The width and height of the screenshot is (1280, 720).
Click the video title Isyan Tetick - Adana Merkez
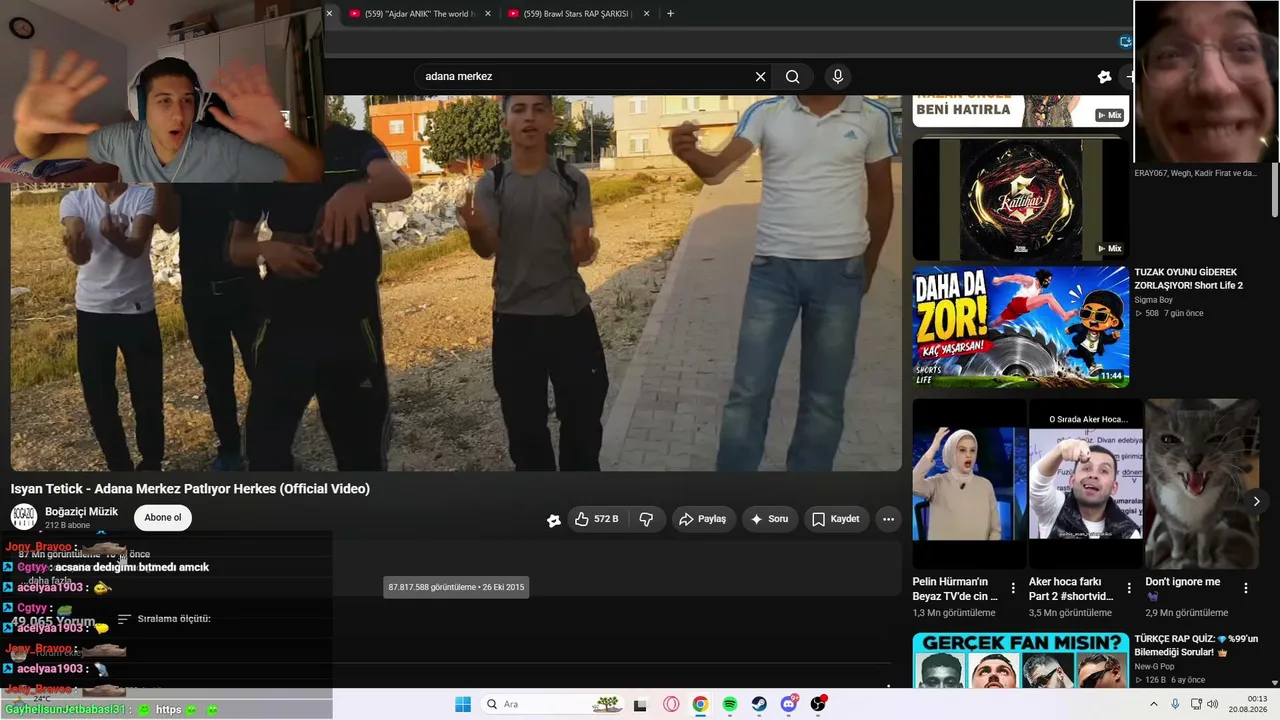click(x=190, y=489)
